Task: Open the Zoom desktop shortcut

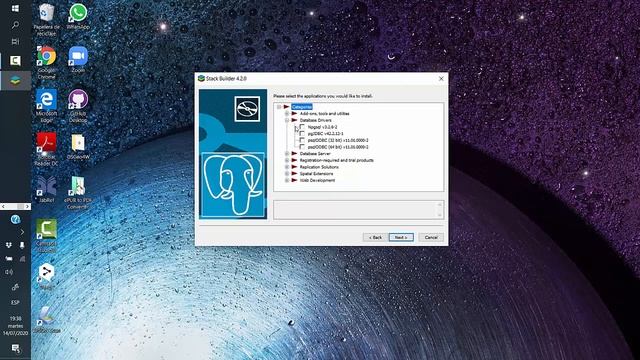Action: point(78,60)
